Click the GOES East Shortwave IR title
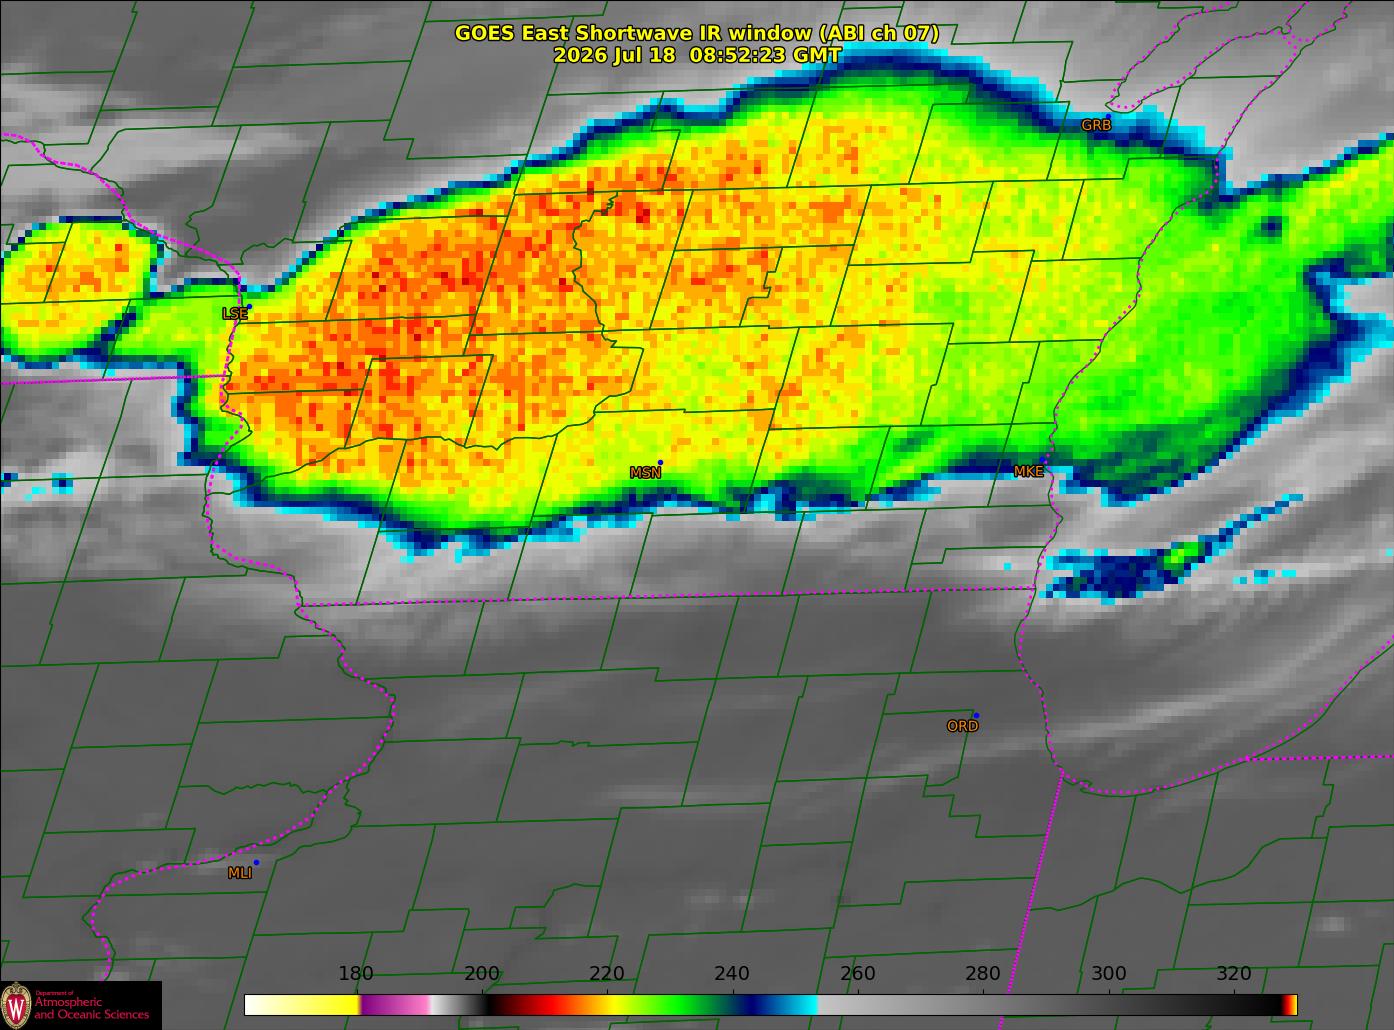 697,33
